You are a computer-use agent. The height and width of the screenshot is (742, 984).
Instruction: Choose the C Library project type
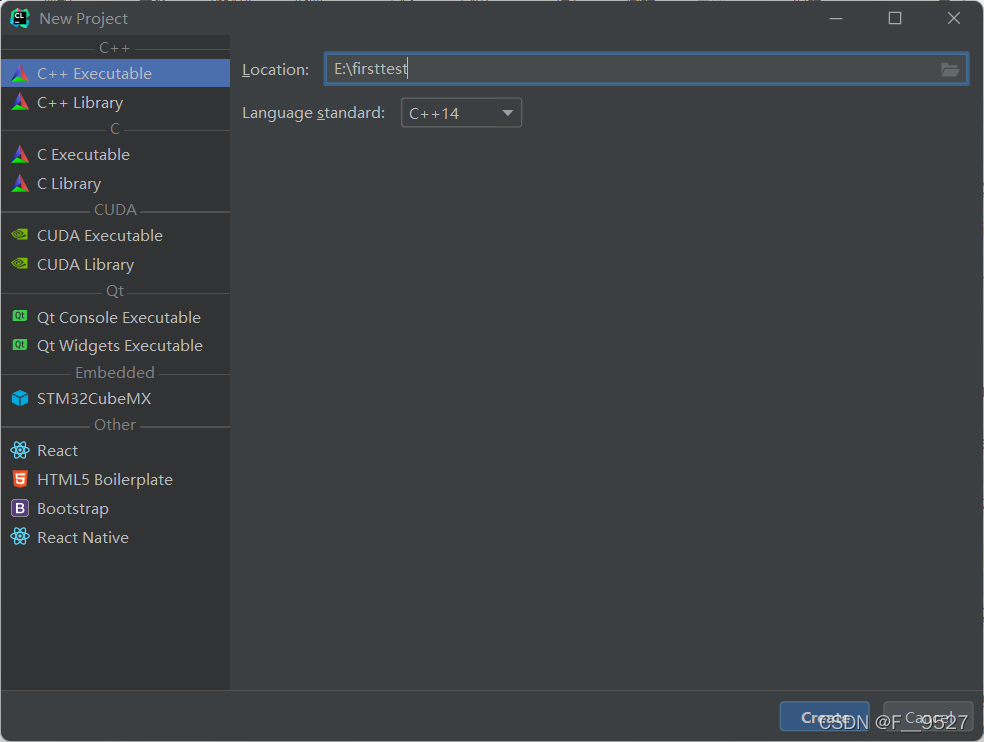coord(115,183)
